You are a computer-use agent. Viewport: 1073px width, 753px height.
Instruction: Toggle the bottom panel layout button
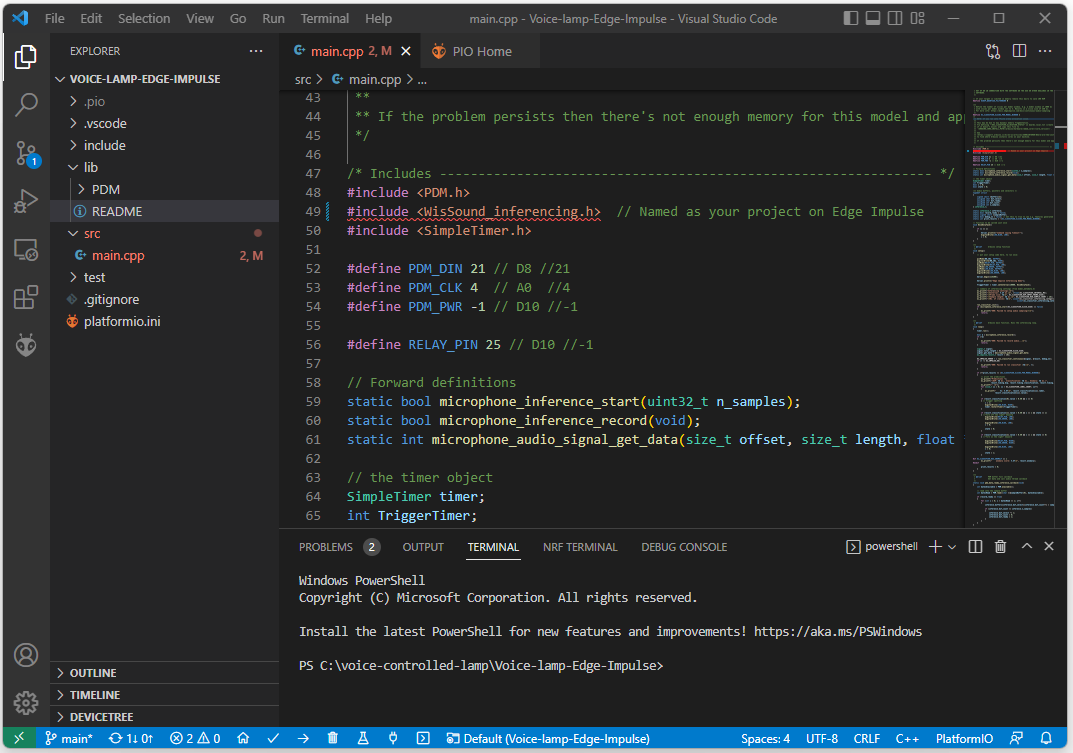873,19
